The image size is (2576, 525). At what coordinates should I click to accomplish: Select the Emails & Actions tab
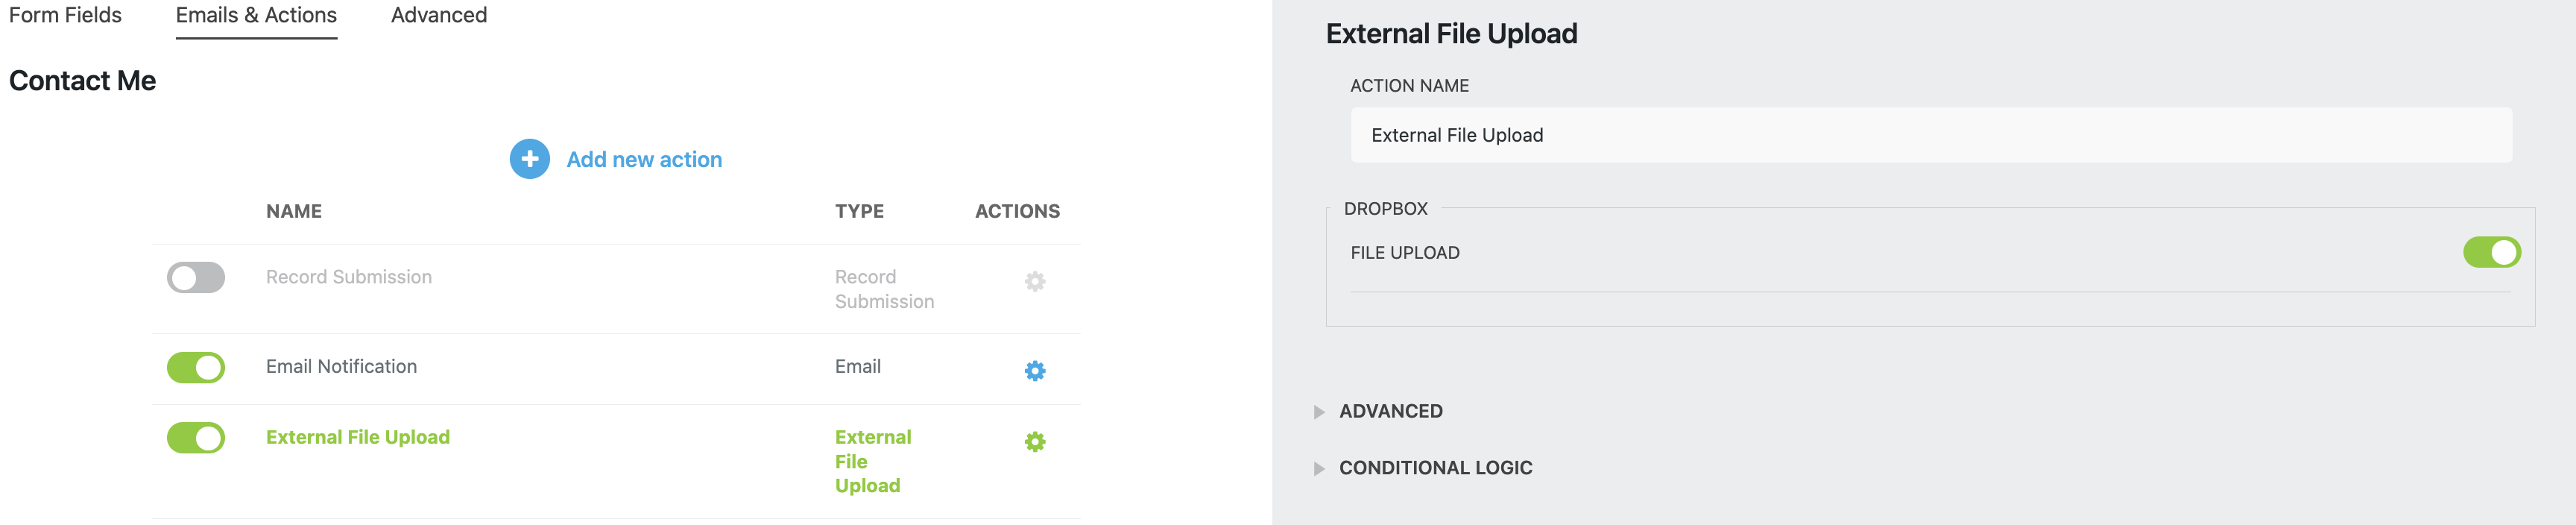[255, 15]
